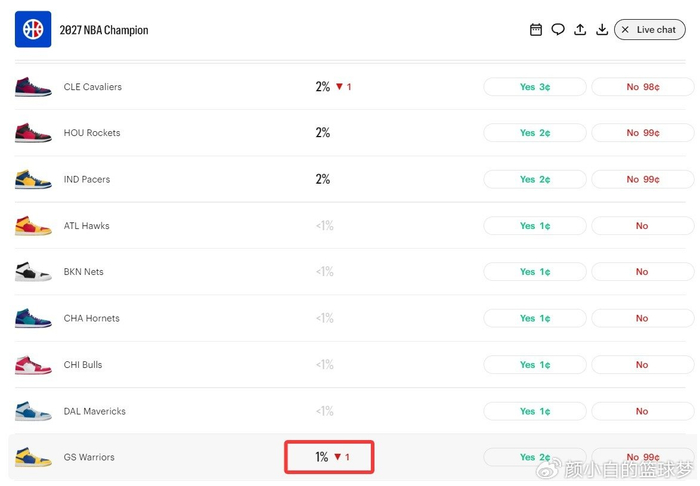700x486 pixels.
Task: Open the CHA Hornets team name
Action: (92, 318)
